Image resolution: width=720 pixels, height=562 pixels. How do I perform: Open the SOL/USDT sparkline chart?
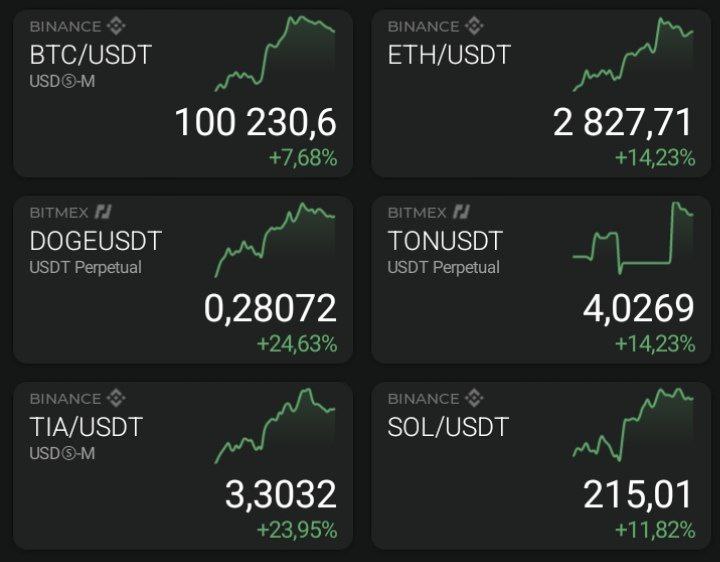633,424
